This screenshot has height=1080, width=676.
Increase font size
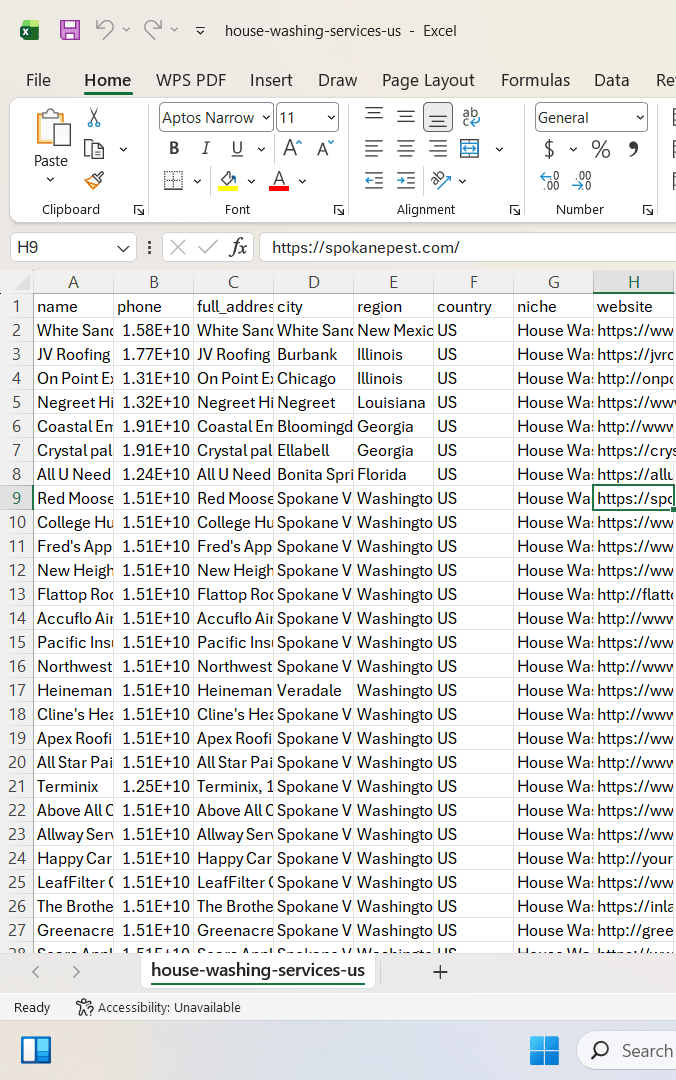point(291,148)
